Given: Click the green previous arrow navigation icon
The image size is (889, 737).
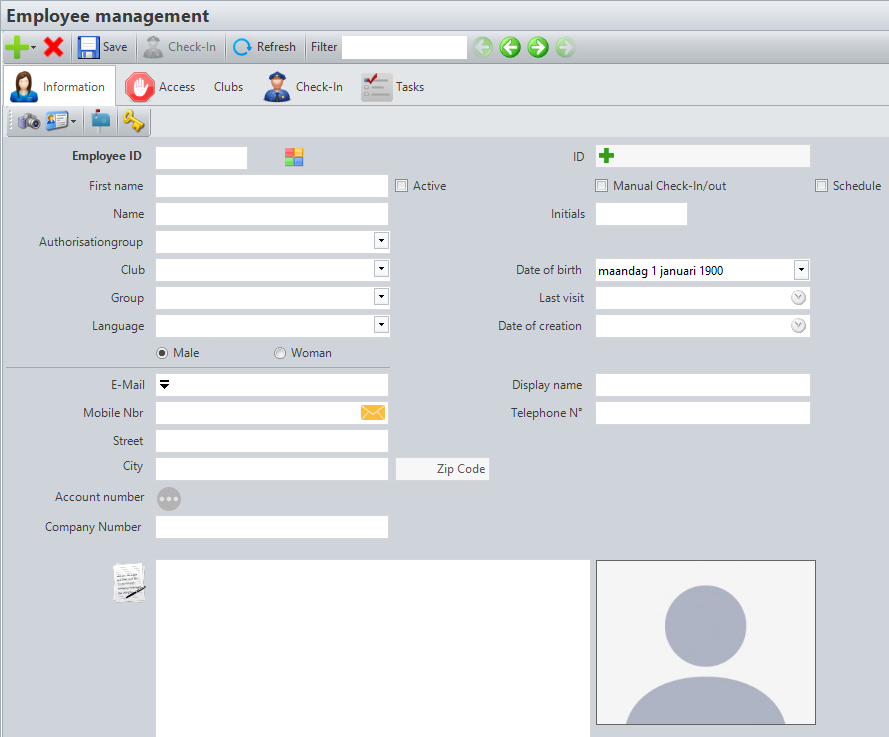Looking at the screenshot, I should point(511,47).
